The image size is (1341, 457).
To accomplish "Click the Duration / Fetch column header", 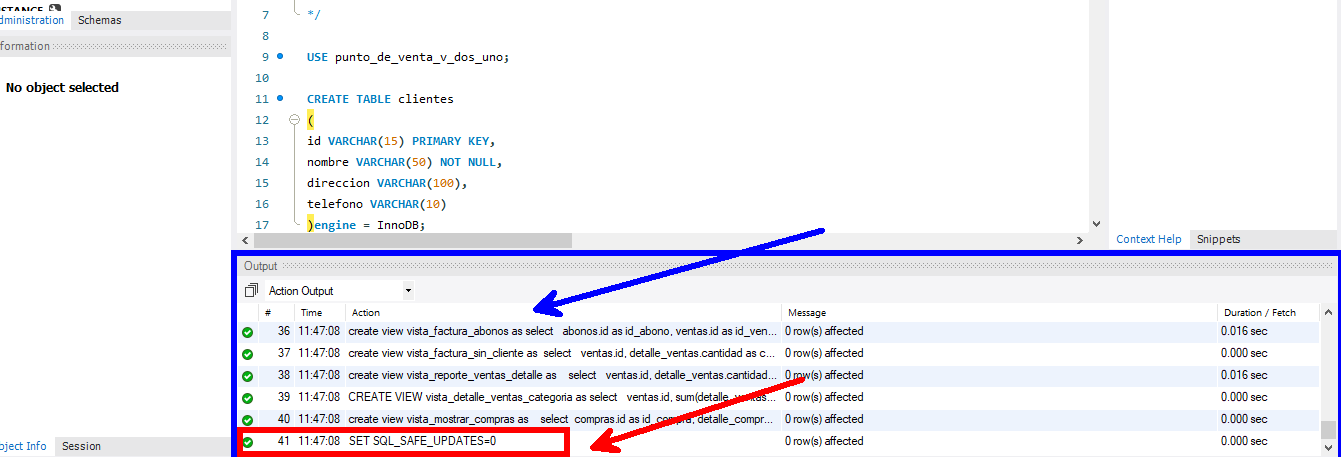I will [x=1259, y=313].
